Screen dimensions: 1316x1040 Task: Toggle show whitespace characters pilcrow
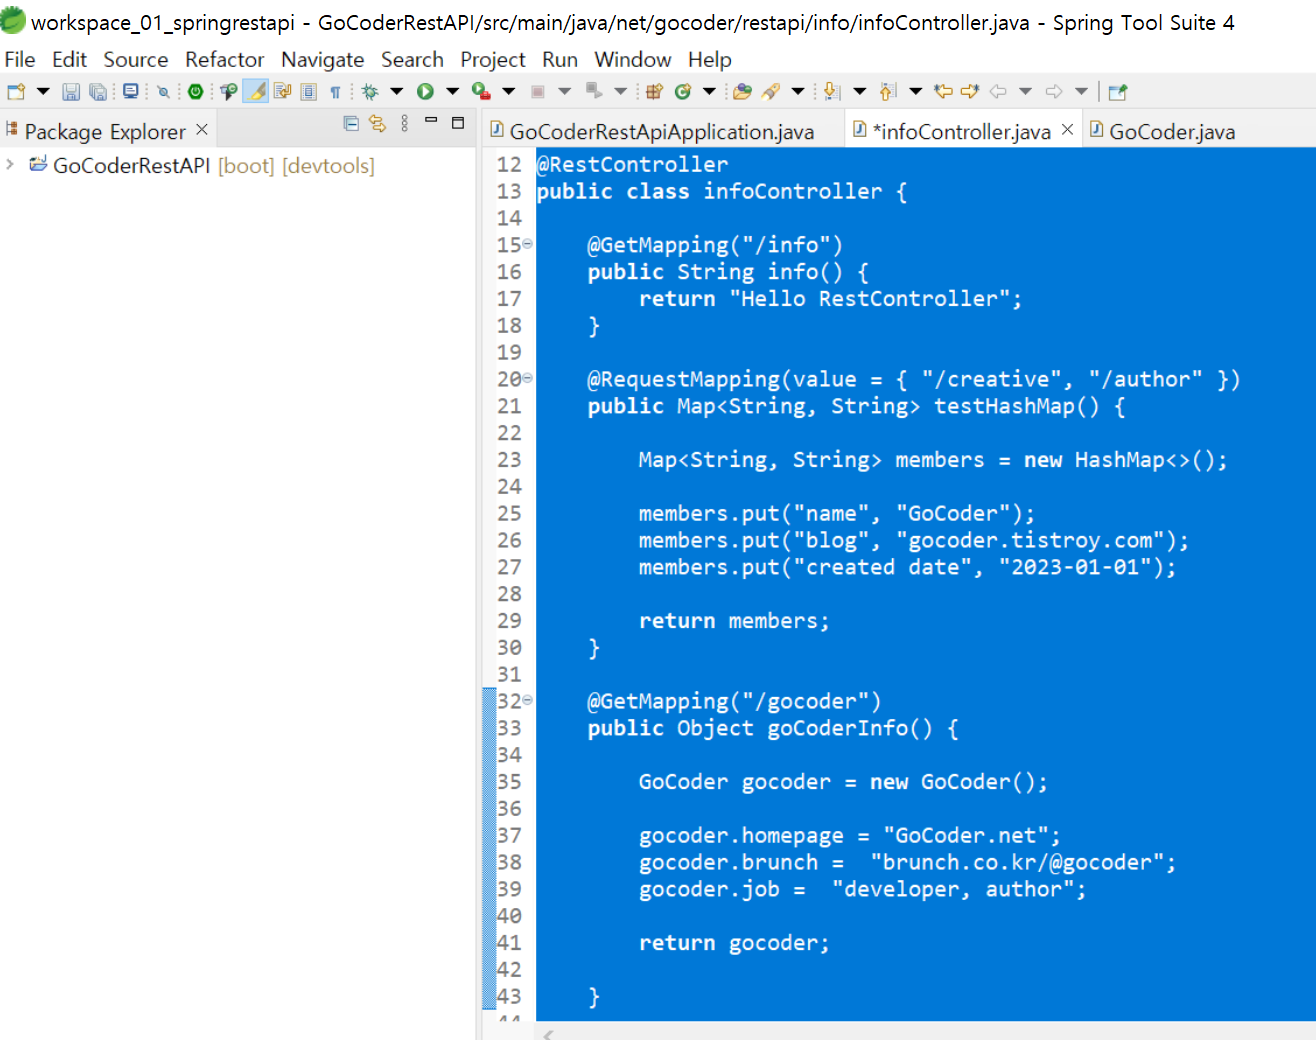[x=336, y=92]
